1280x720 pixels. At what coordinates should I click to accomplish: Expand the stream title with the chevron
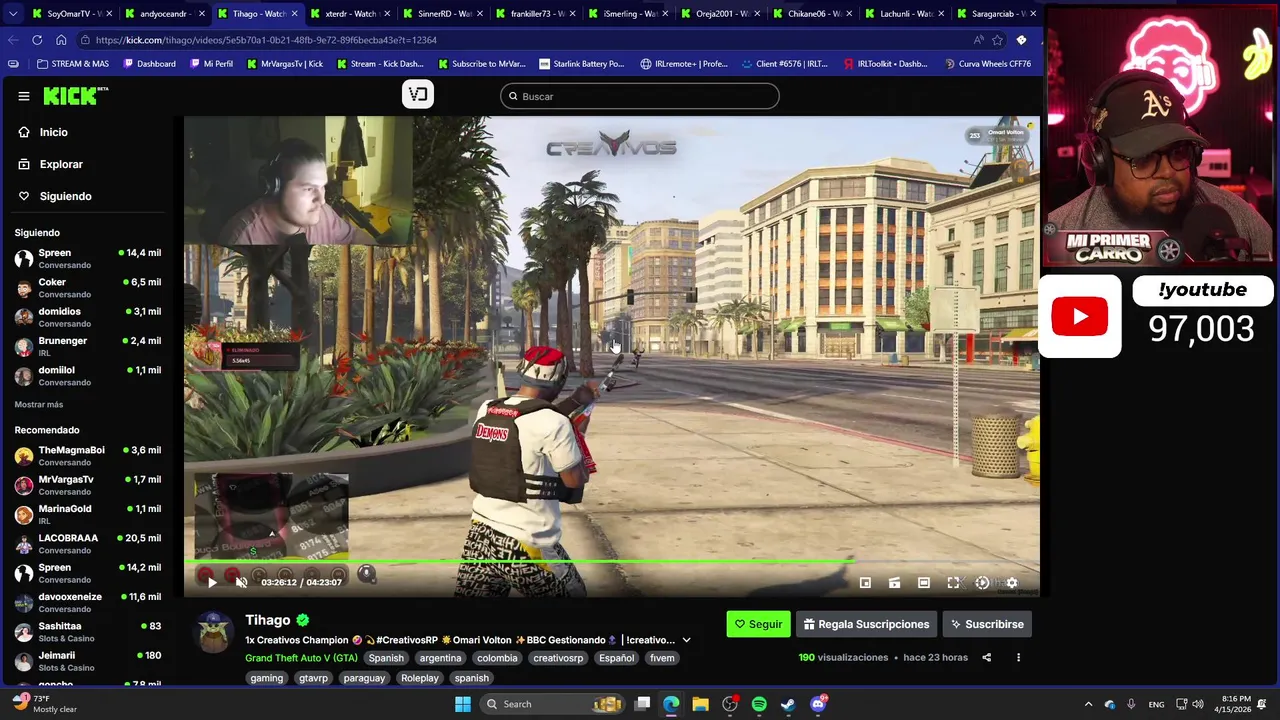(686, 640)
